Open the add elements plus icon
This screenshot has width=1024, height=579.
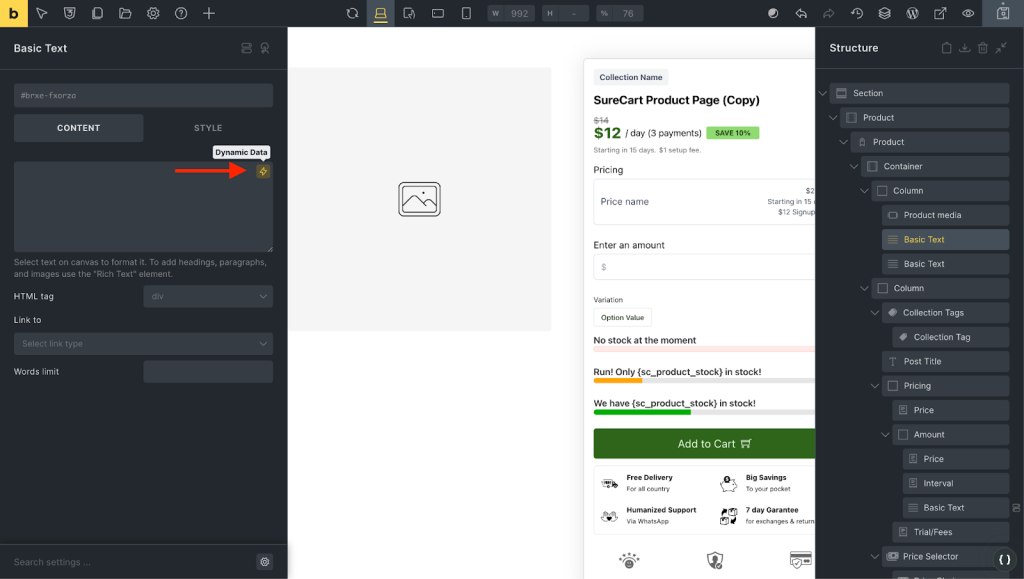click(x=208, y=13)
